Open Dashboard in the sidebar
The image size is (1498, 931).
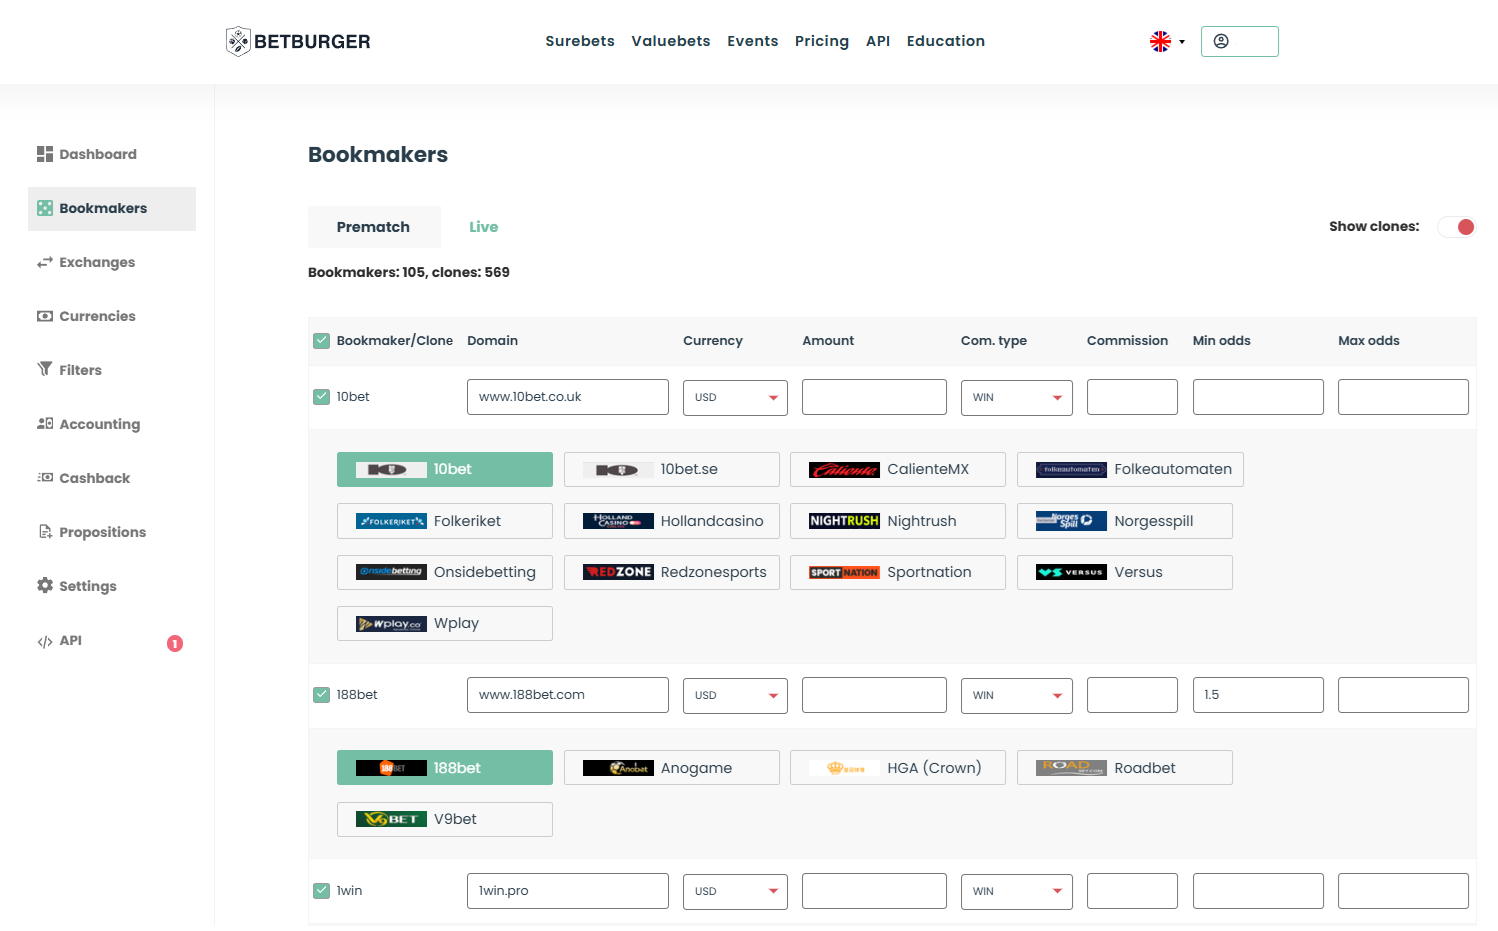87,154
